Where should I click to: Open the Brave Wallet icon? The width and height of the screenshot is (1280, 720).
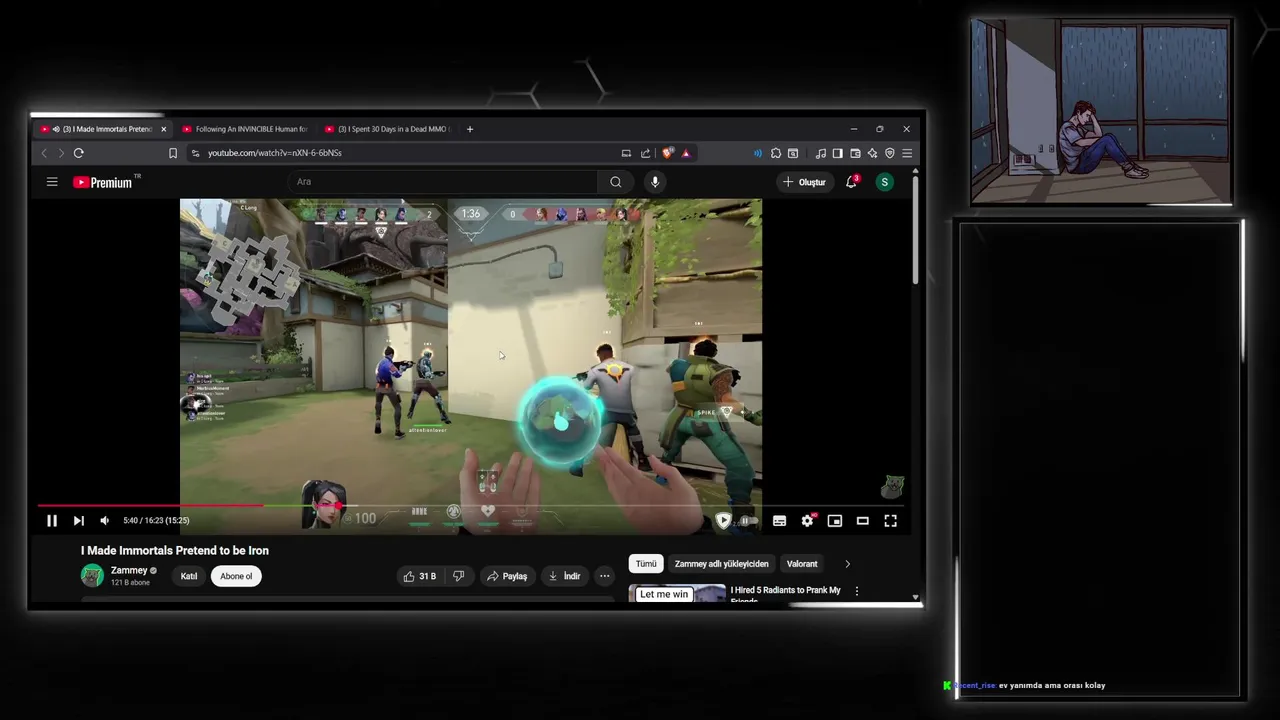[x=855, y=153]
